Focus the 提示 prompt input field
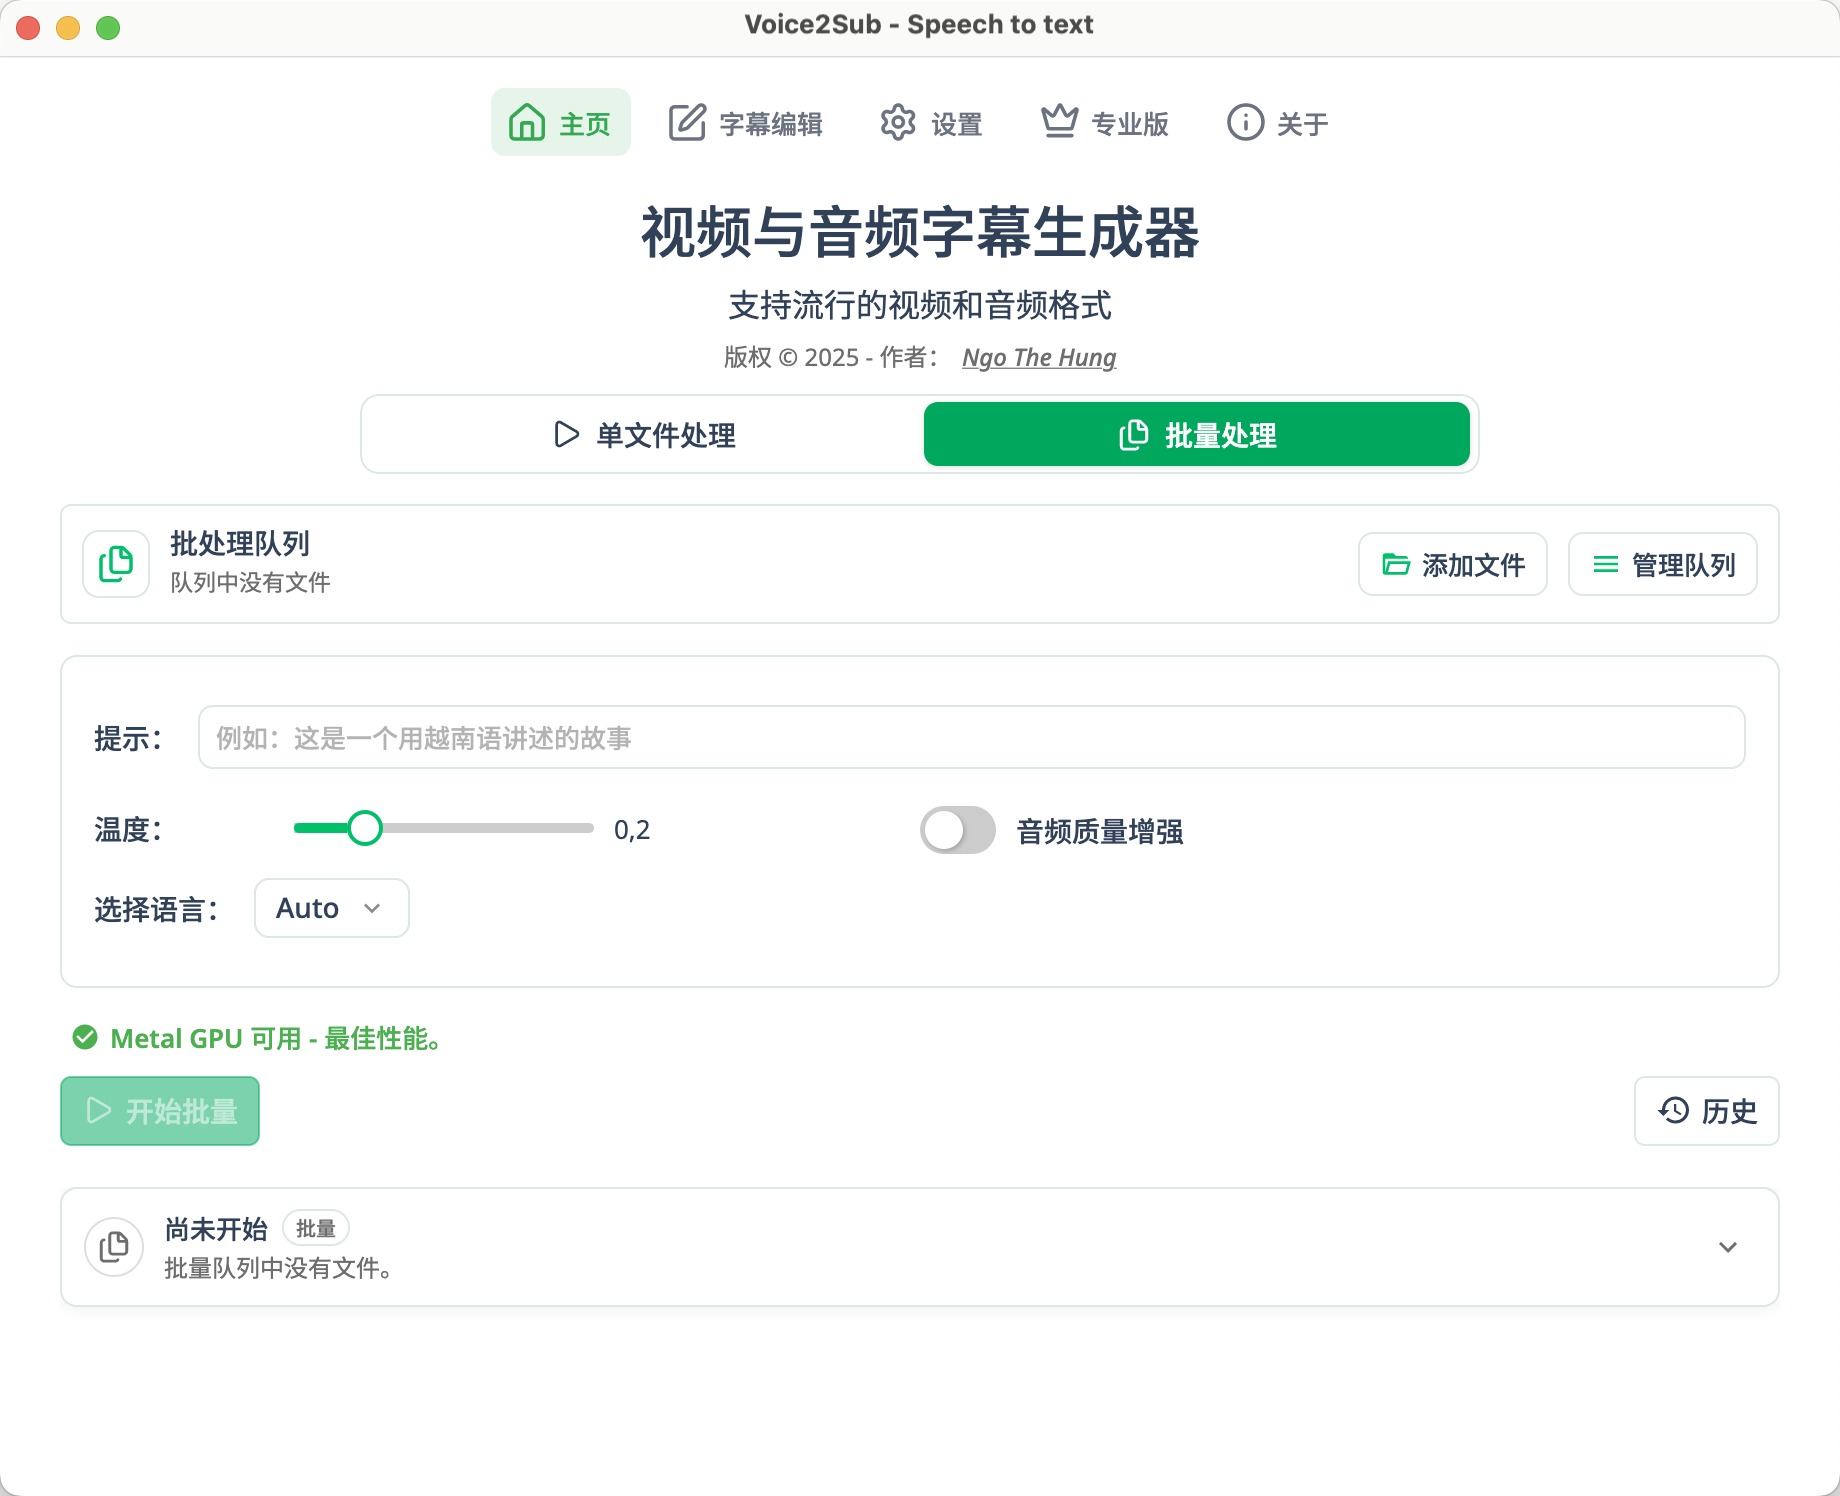1840x1496 pixels. 971,738
